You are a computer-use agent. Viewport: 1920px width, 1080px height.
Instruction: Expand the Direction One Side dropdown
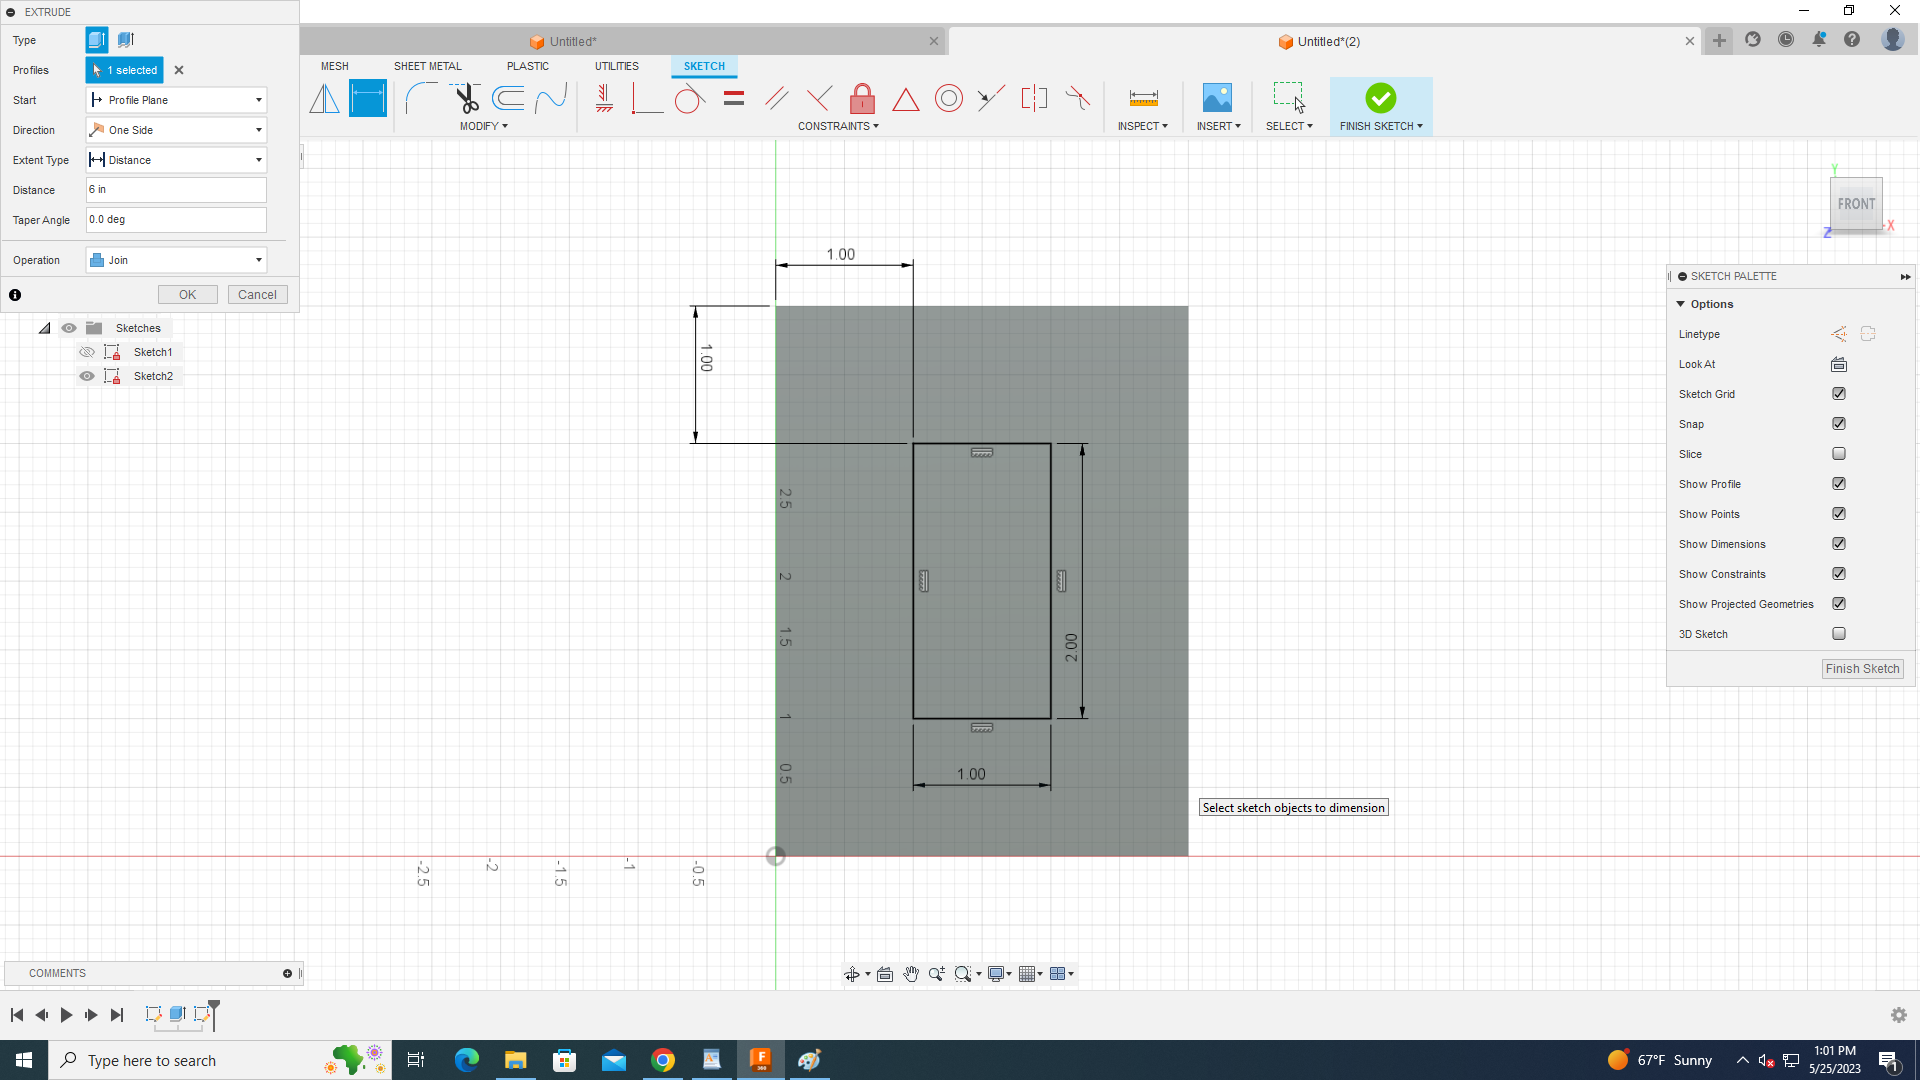point(176,130)
